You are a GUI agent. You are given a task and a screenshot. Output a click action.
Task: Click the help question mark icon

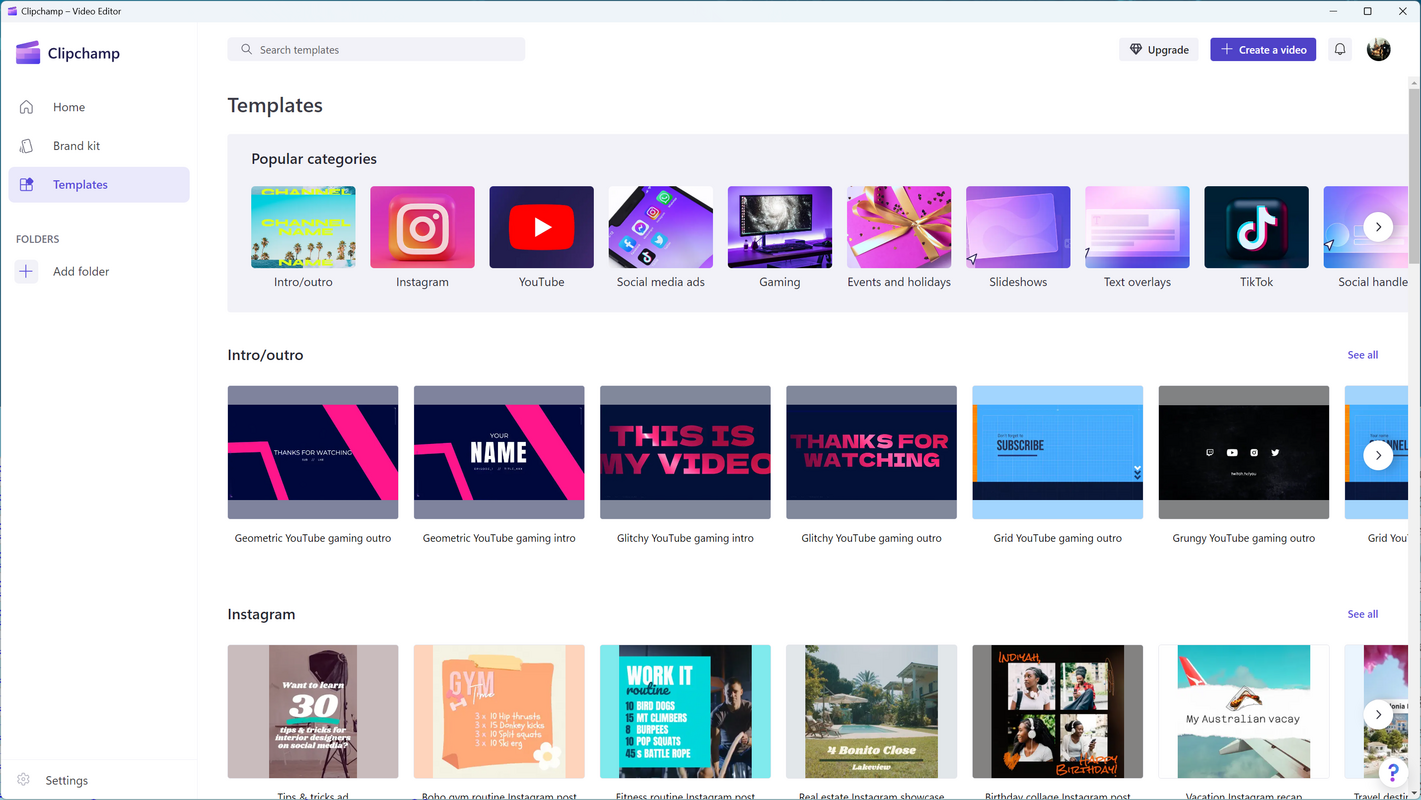tap(1393, 772)
